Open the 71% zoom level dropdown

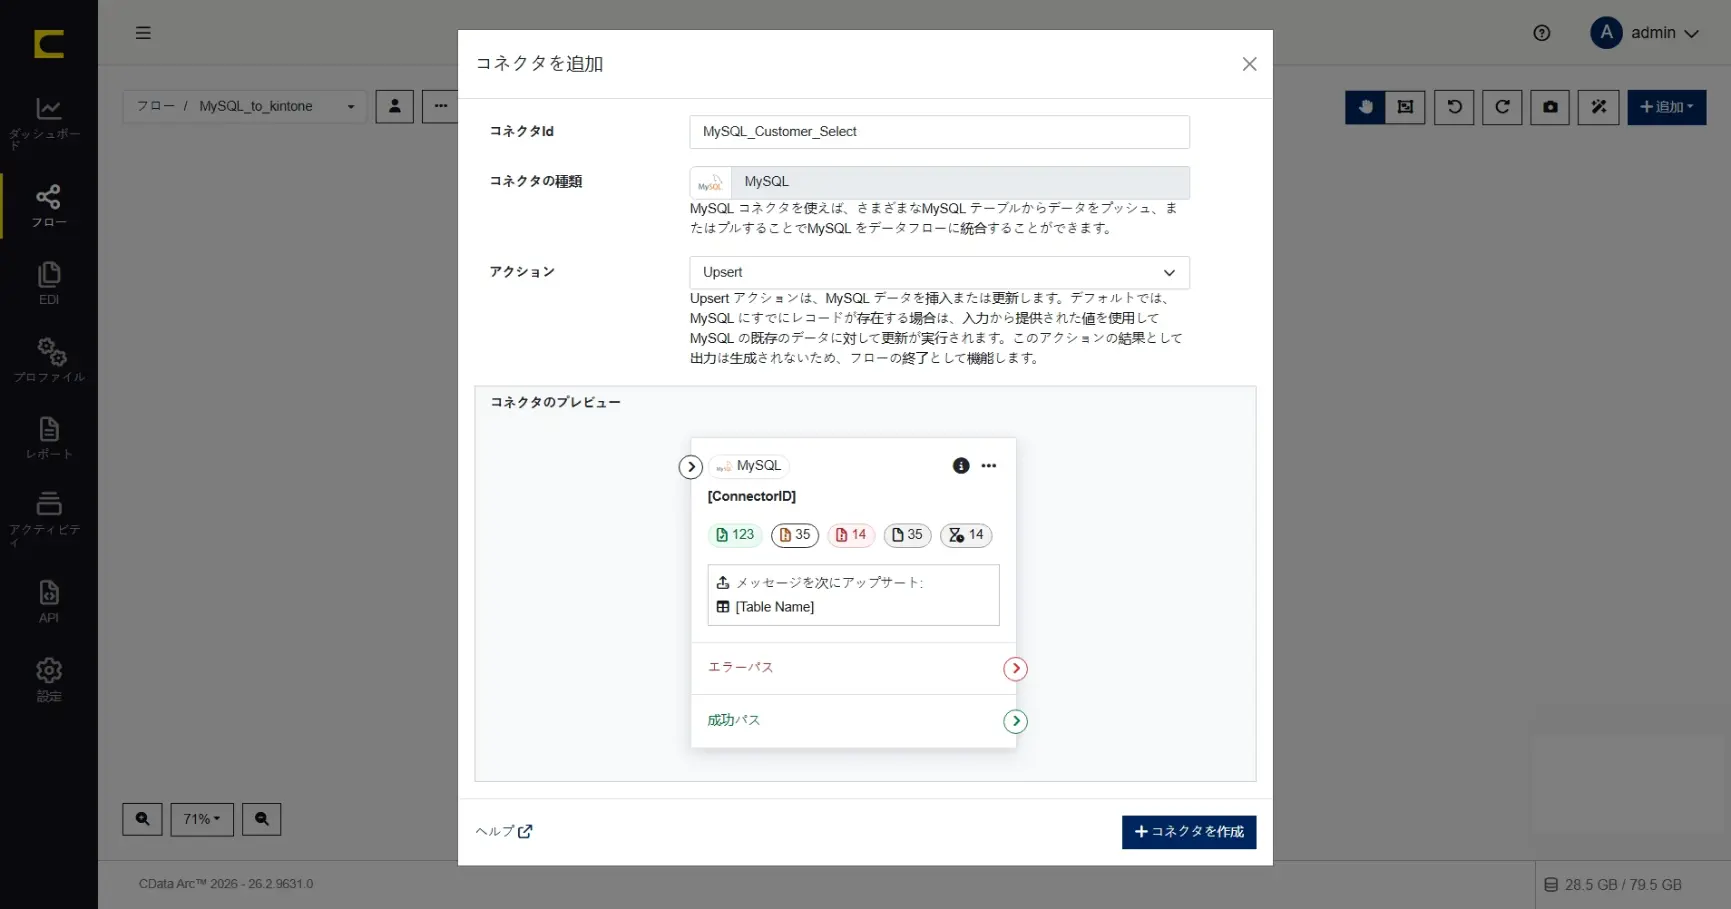click(202, 819)
